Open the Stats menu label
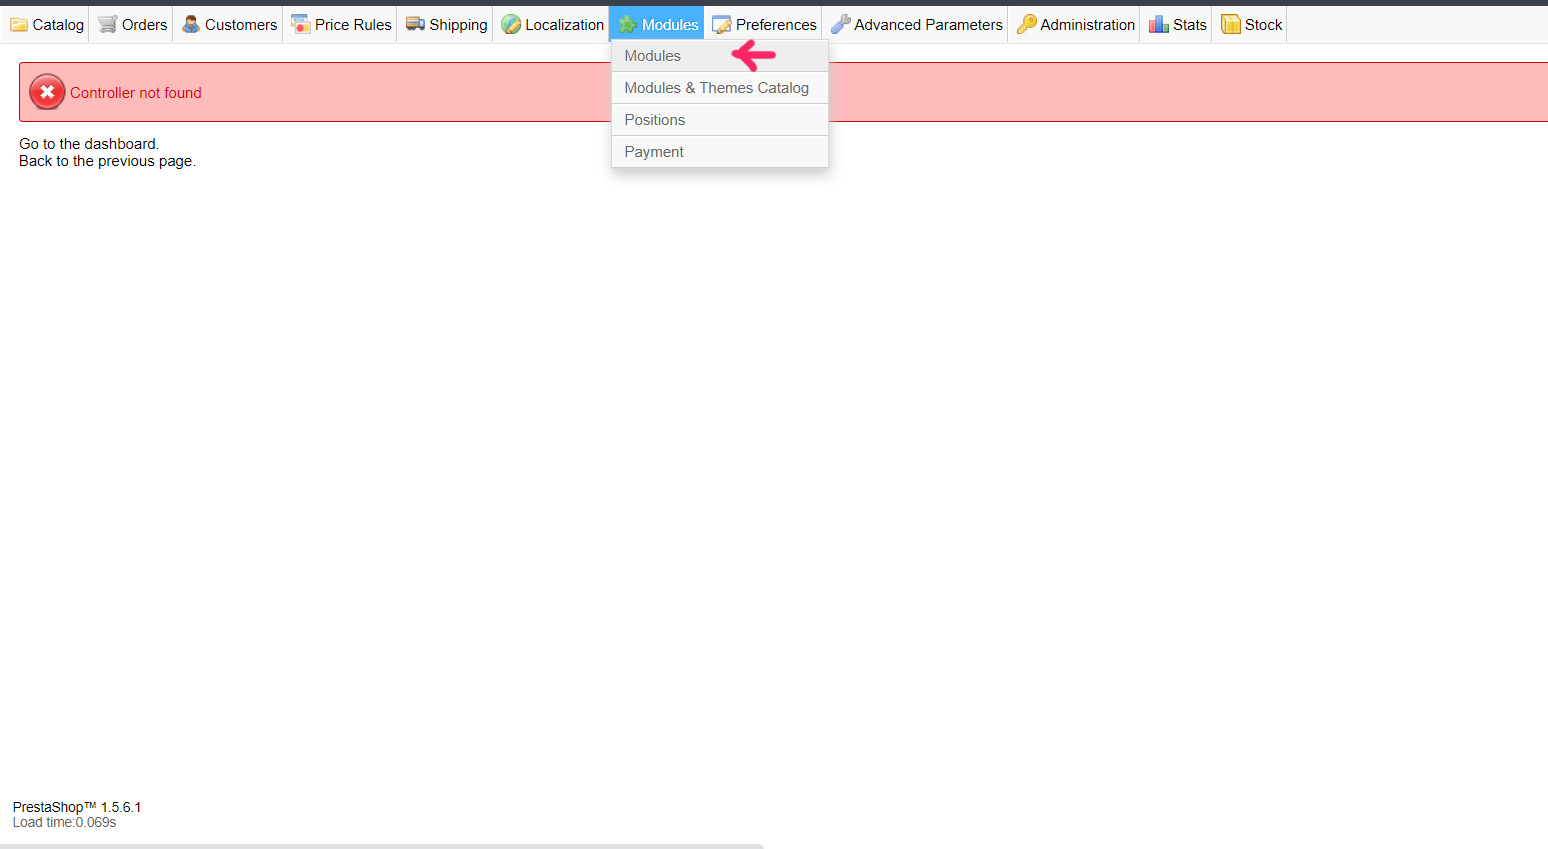The width and height of the screenshot is (1548, 849). tap(1189, 25)
